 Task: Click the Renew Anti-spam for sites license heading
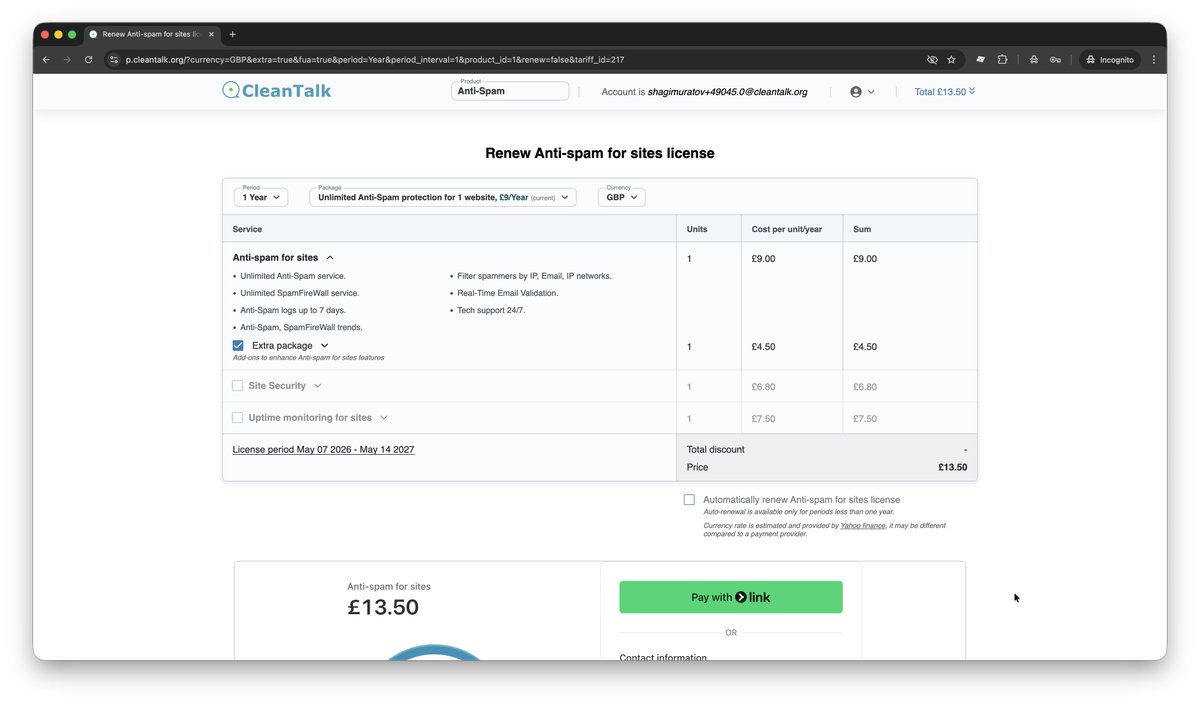click(x=600, y=153)
